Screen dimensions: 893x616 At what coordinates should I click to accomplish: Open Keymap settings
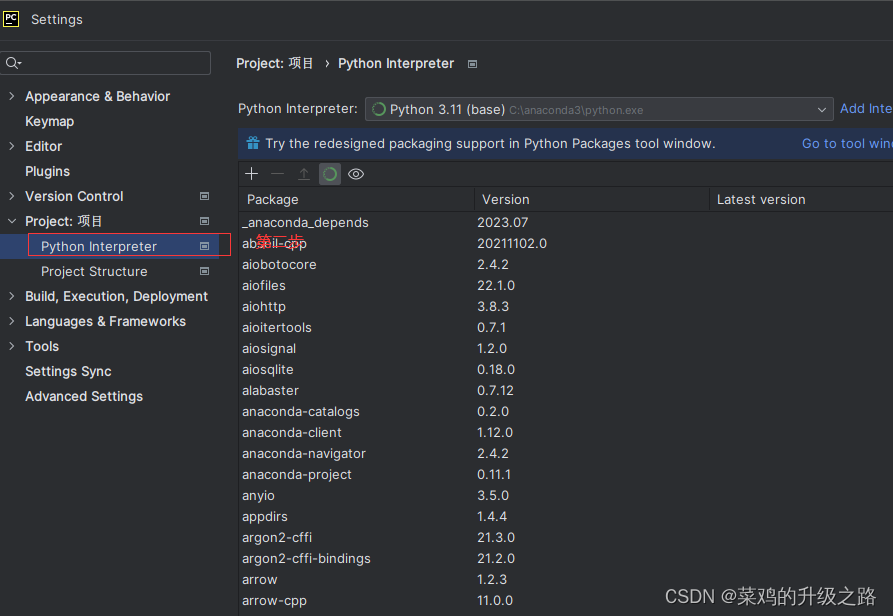50,121
